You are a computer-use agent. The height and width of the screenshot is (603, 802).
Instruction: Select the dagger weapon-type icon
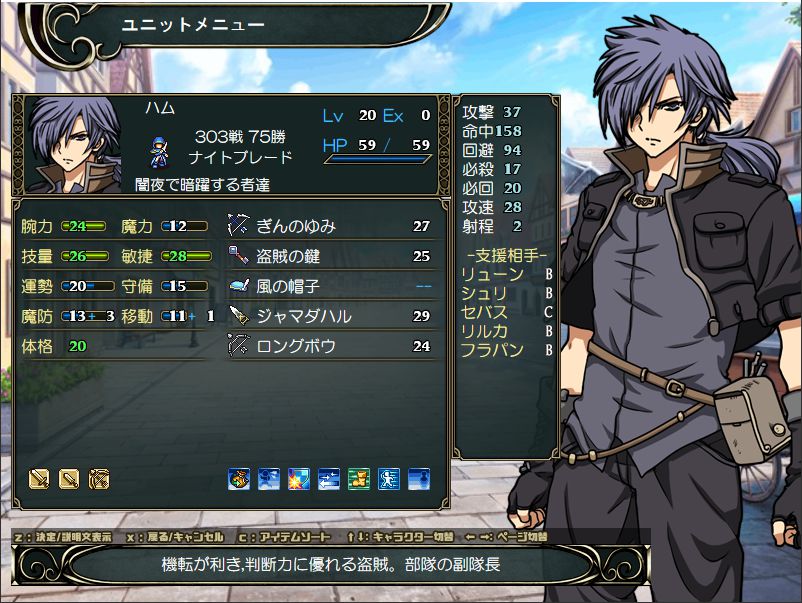pos(69,479)
